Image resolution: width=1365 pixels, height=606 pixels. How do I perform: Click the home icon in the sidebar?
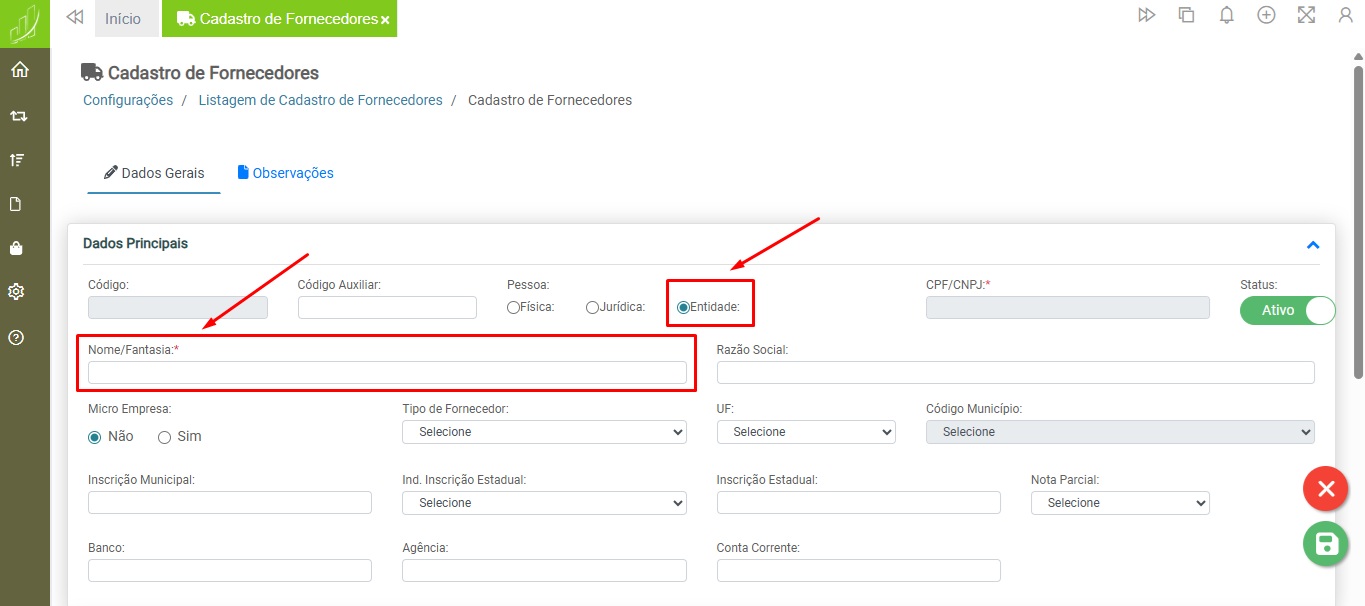(x=19, y=70)
